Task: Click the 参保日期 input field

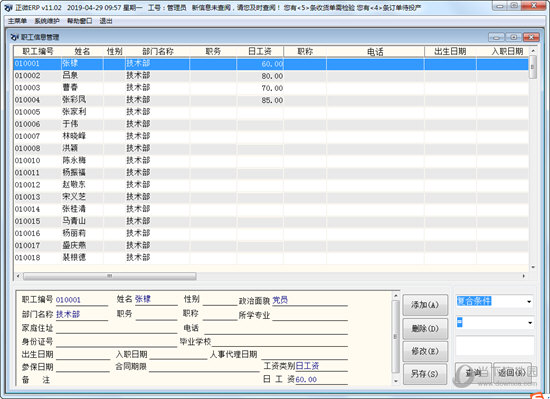Action: click(83, 367)
